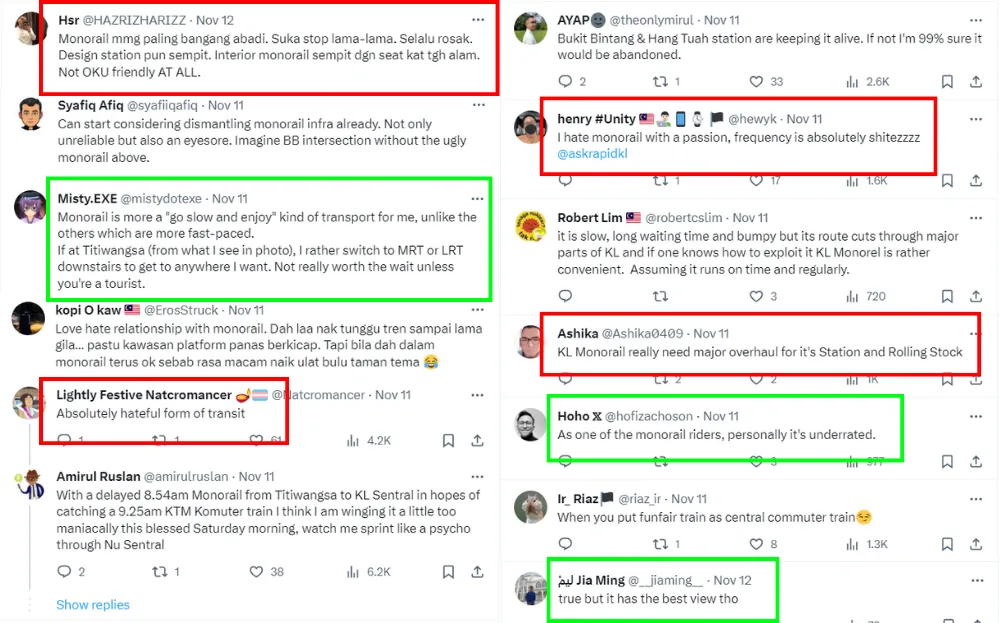This screenshot has width=1000, height=623.
Task: Like AYAP's tweet with 33 likes
Action: [x=755, y=81]
